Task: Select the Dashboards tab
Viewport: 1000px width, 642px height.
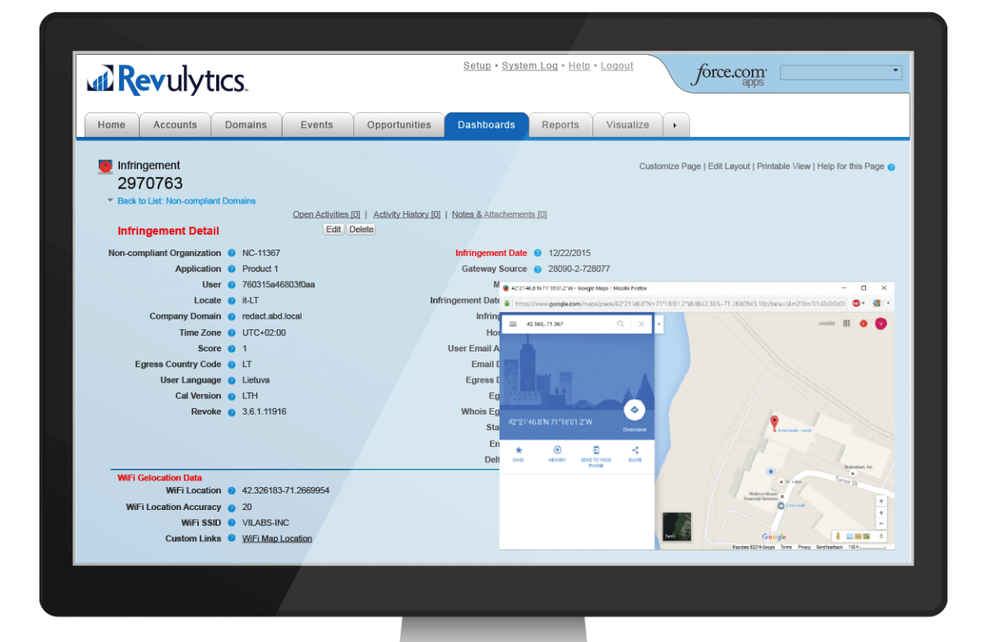Action: 487,125
